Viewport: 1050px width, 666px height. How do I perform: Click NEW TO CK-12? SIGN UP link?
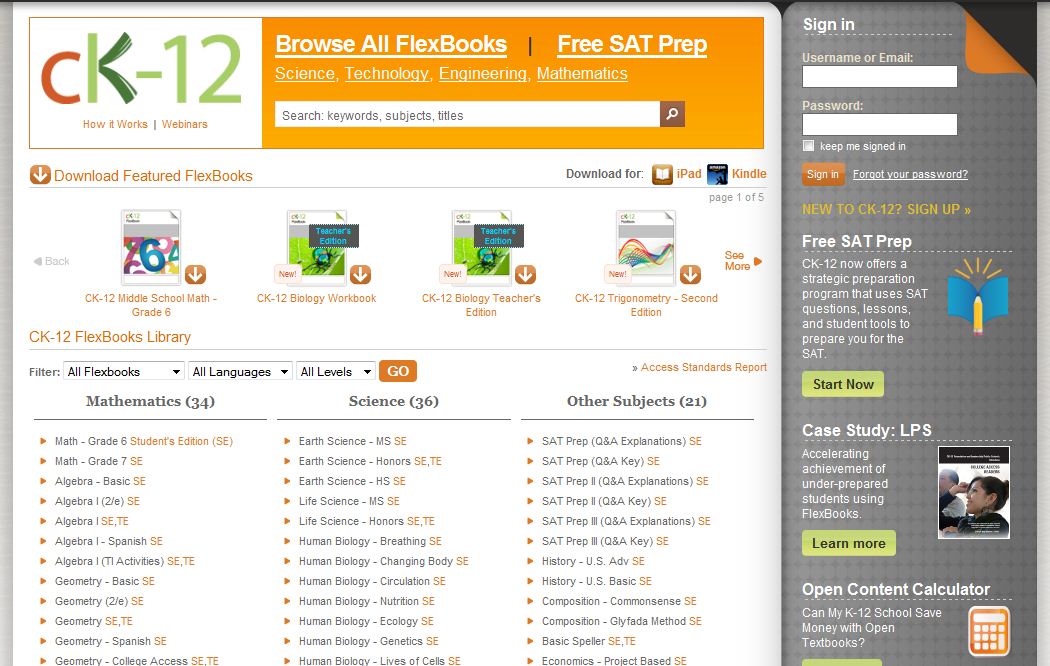coord(886,210)
